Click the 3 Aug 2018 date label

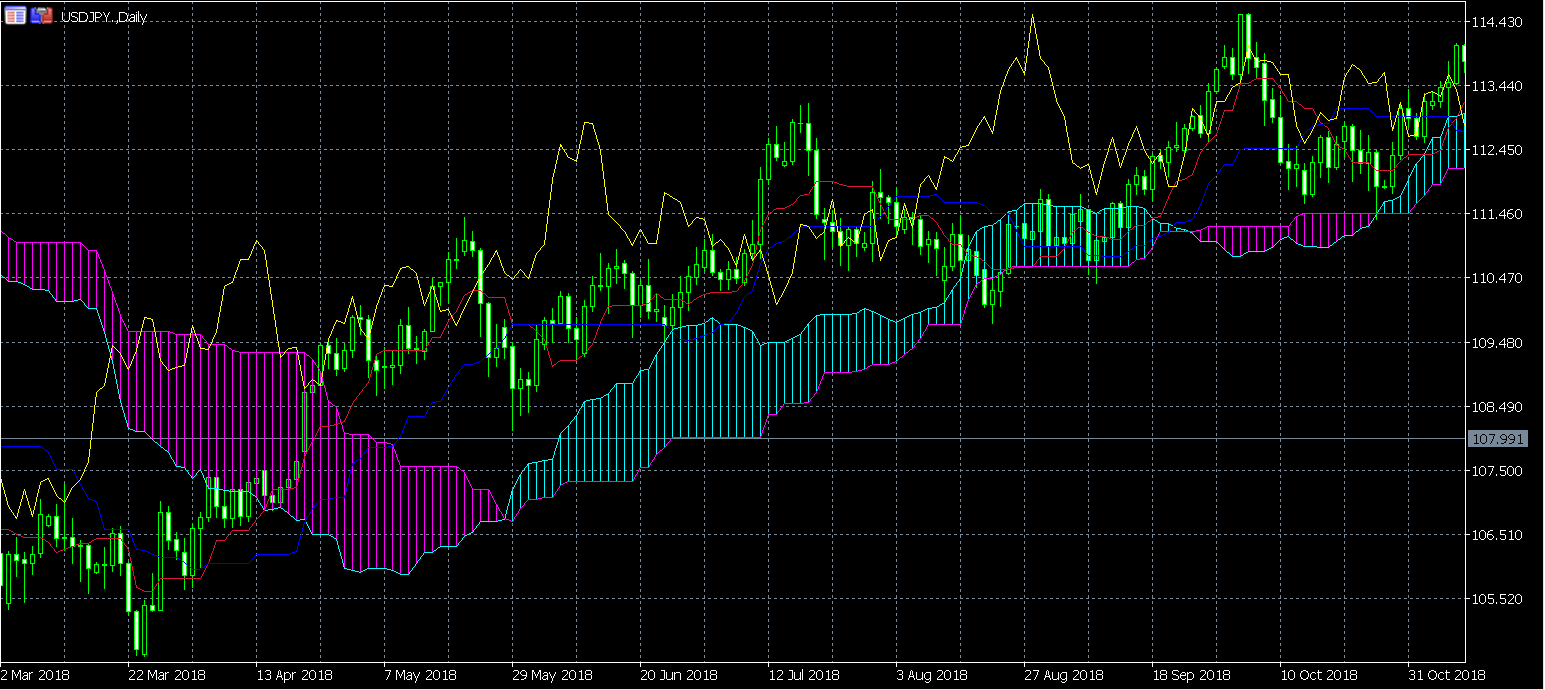pyautogui.click(x=932, y=675)
